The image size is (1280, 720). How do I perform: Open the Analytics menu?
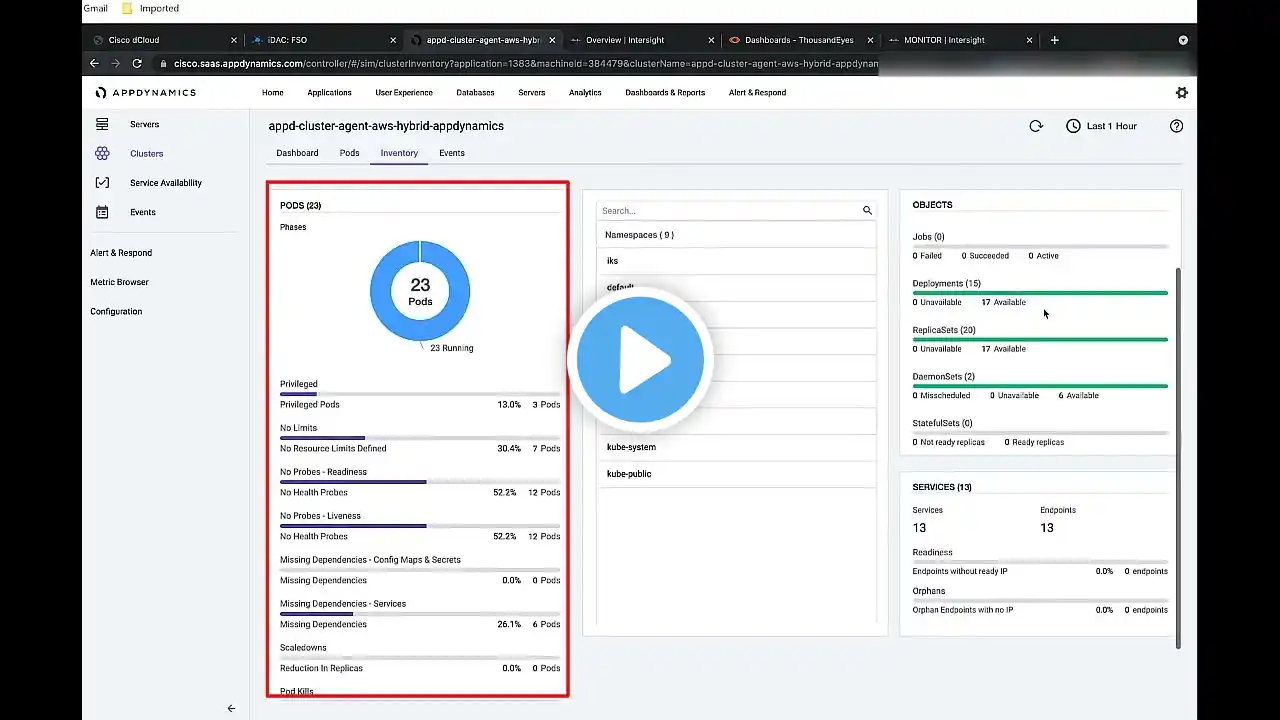(x=585, y=92)
